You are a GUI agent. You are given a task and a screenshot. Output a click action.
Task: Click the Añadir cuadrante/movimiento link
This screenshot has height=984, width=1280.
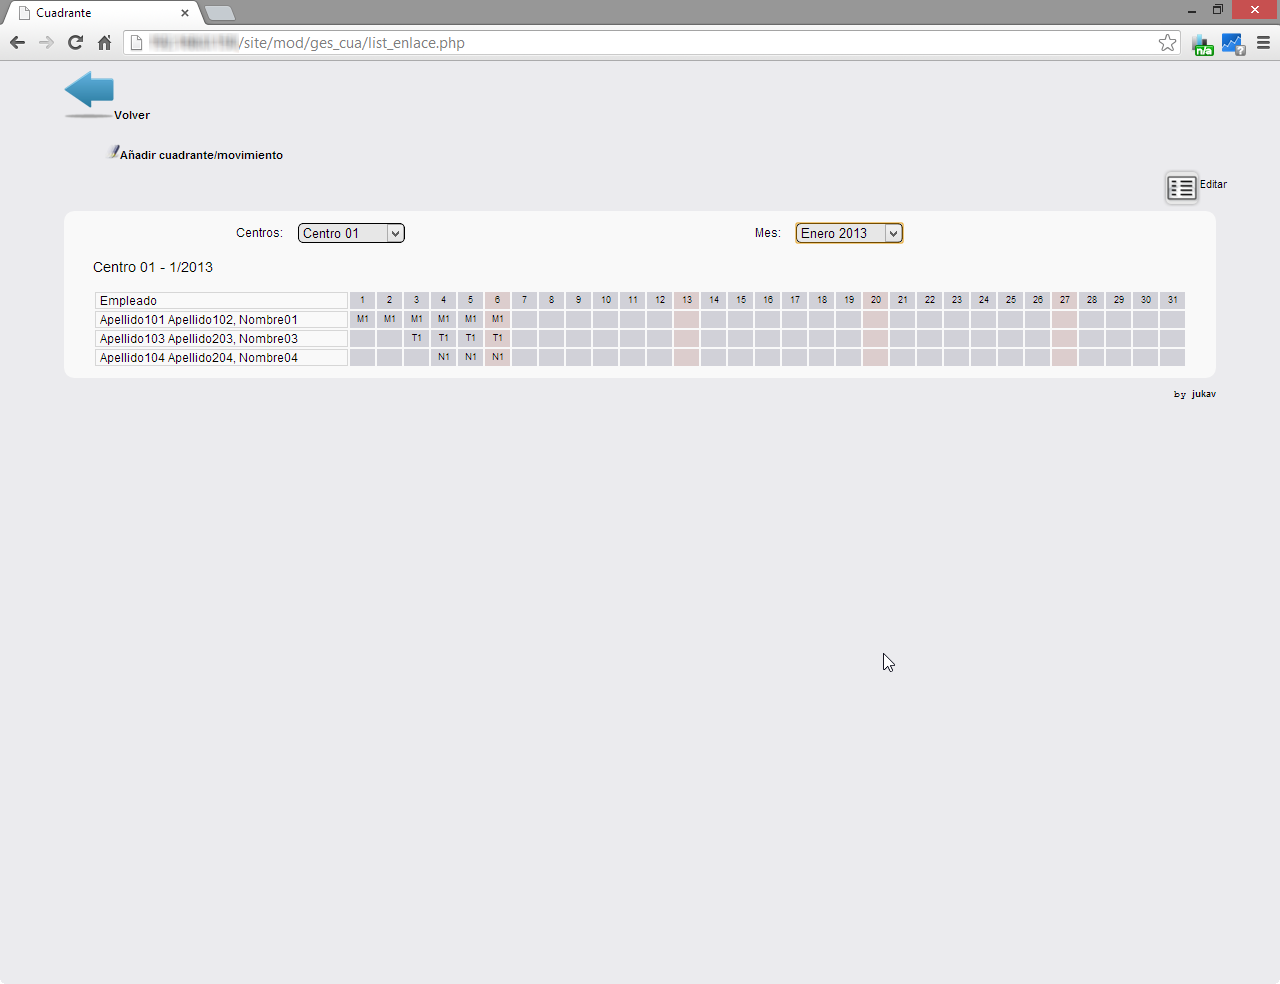(x=201, y=155)
